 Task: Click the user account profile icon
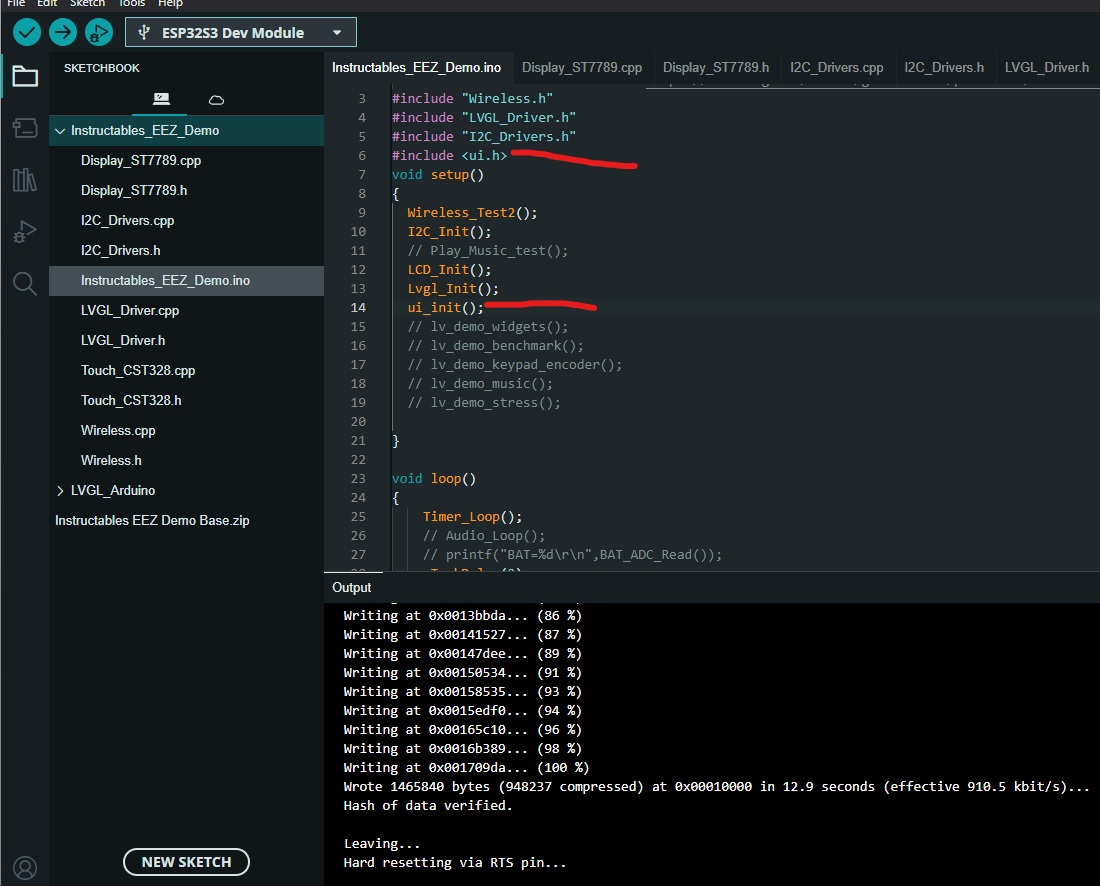click(25, 868)
